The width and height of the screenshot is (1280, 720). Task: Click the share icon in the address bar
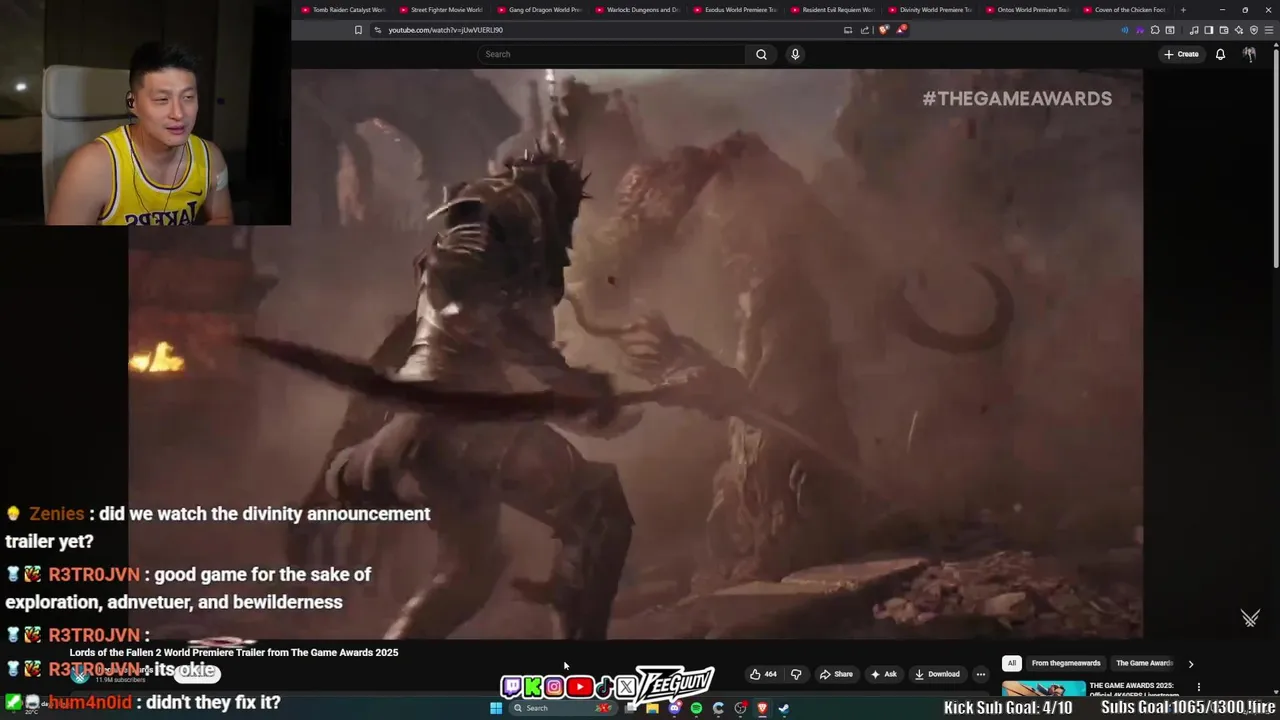864,30
